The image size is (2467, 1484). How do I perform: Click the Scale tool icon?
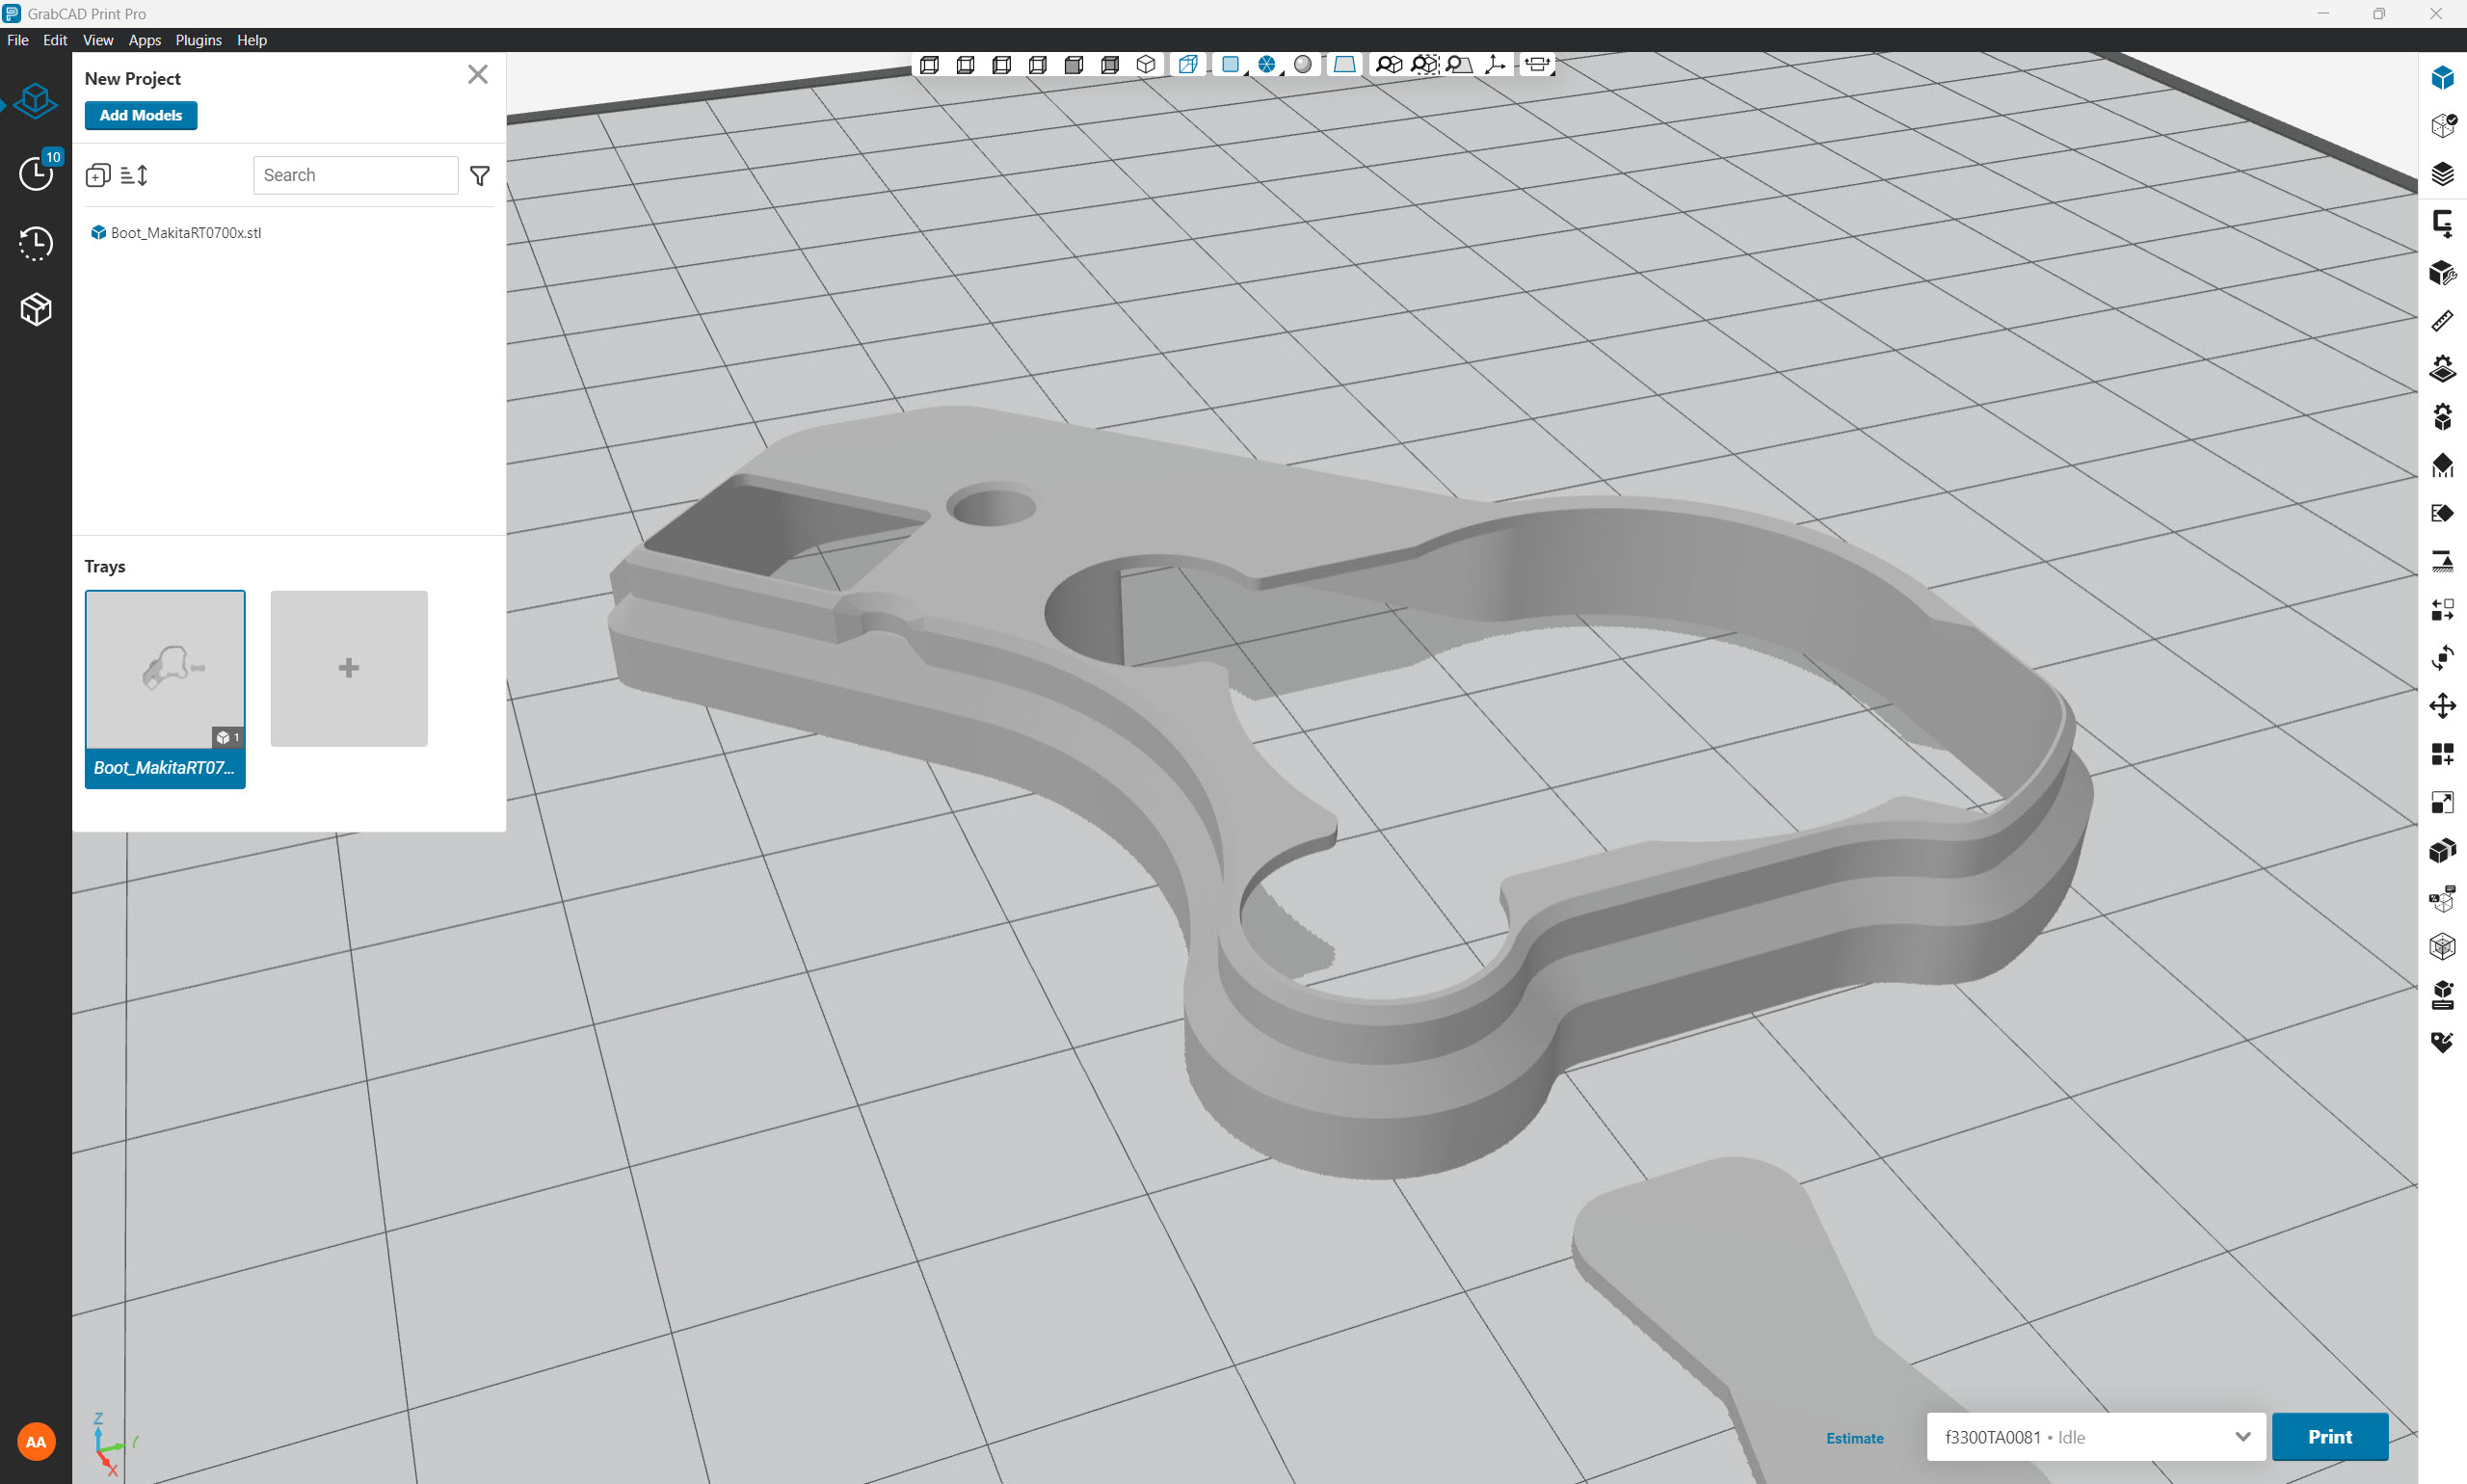2442,802
